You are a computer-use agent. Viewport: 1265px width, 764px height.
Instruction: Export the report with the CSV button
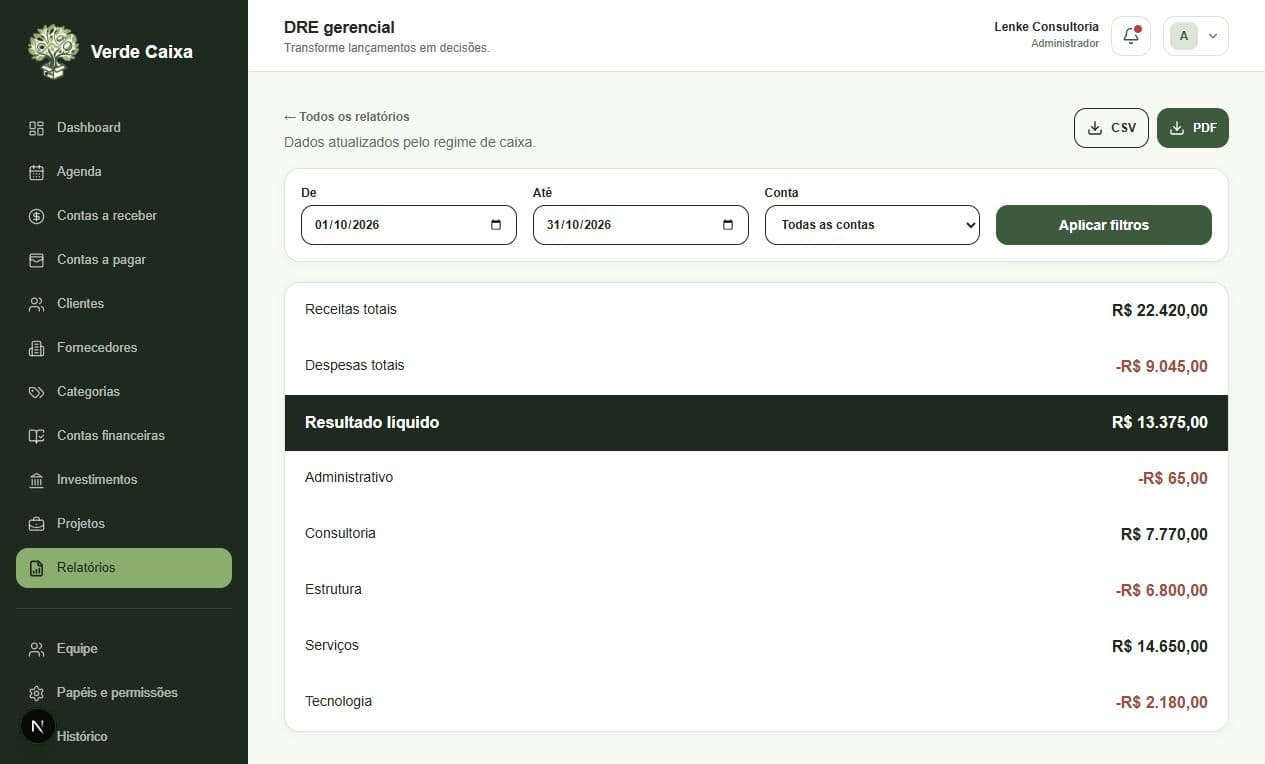[1111, 128]
